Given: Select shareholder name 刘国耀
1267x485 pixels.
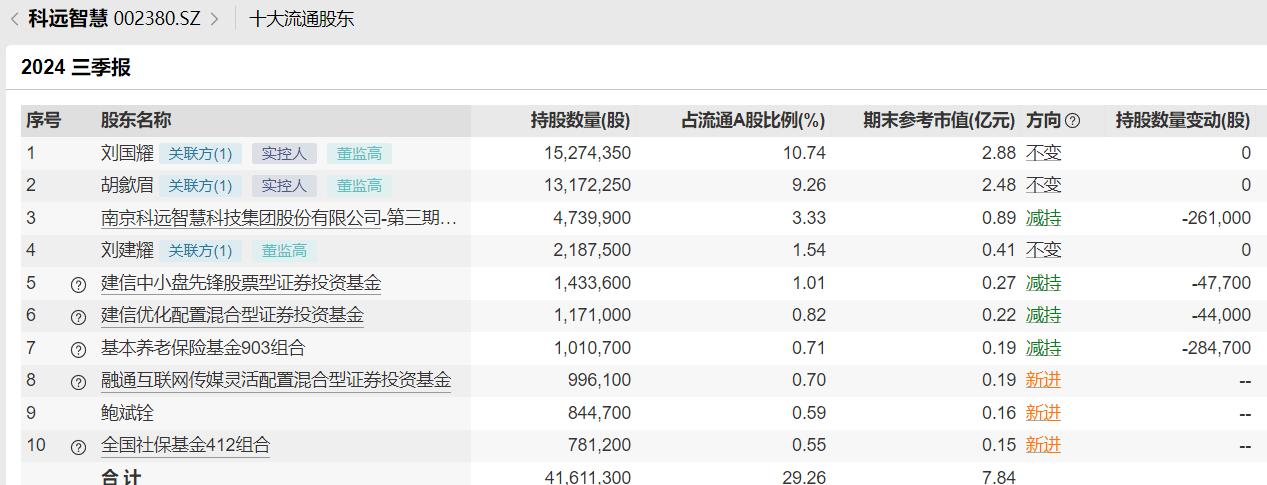Looking at the screenshot, I should (x=127, y=153).
